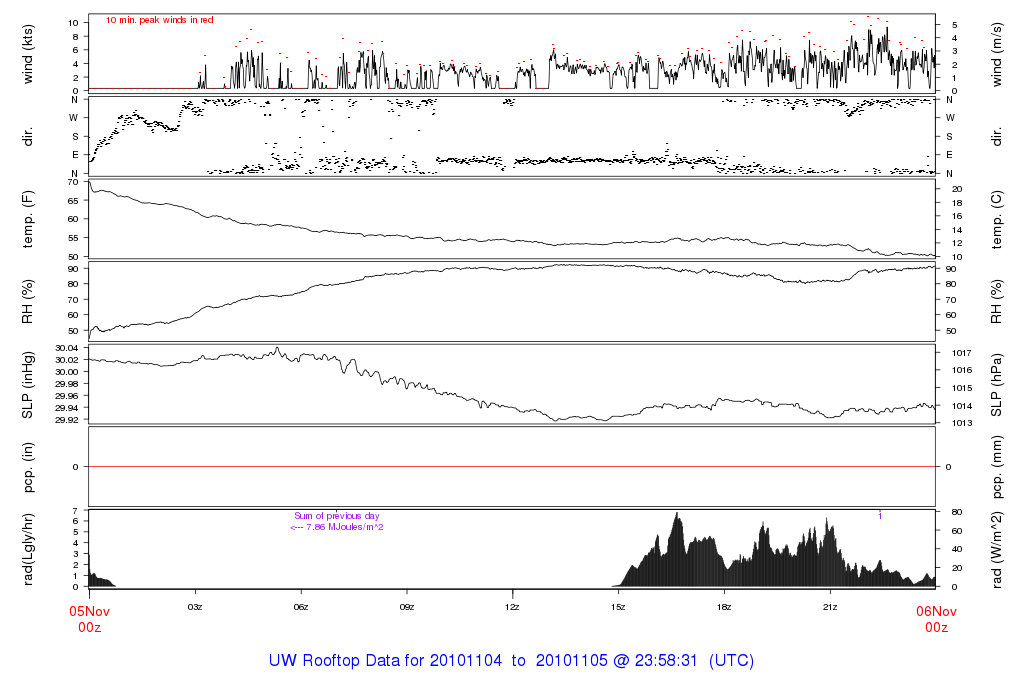Click the 'rad(Lgly/hr)' axis label
Screen dimensions: 1024x700
click(x=27, y=549)
